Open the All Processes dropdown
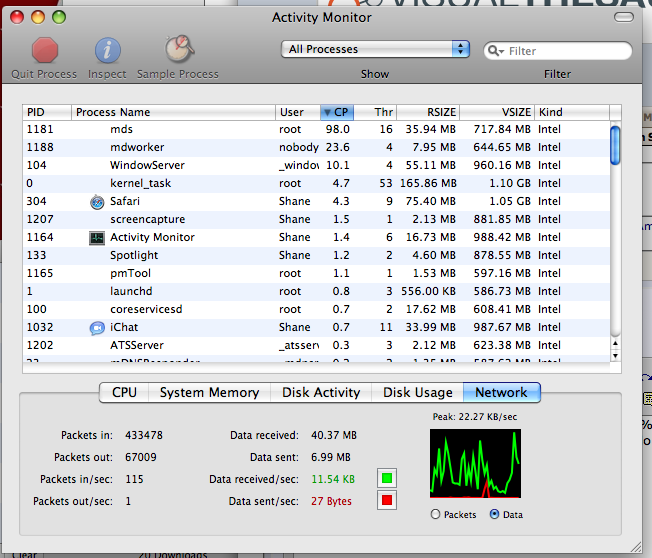652x558 pixels. click(x=375, y=49)
